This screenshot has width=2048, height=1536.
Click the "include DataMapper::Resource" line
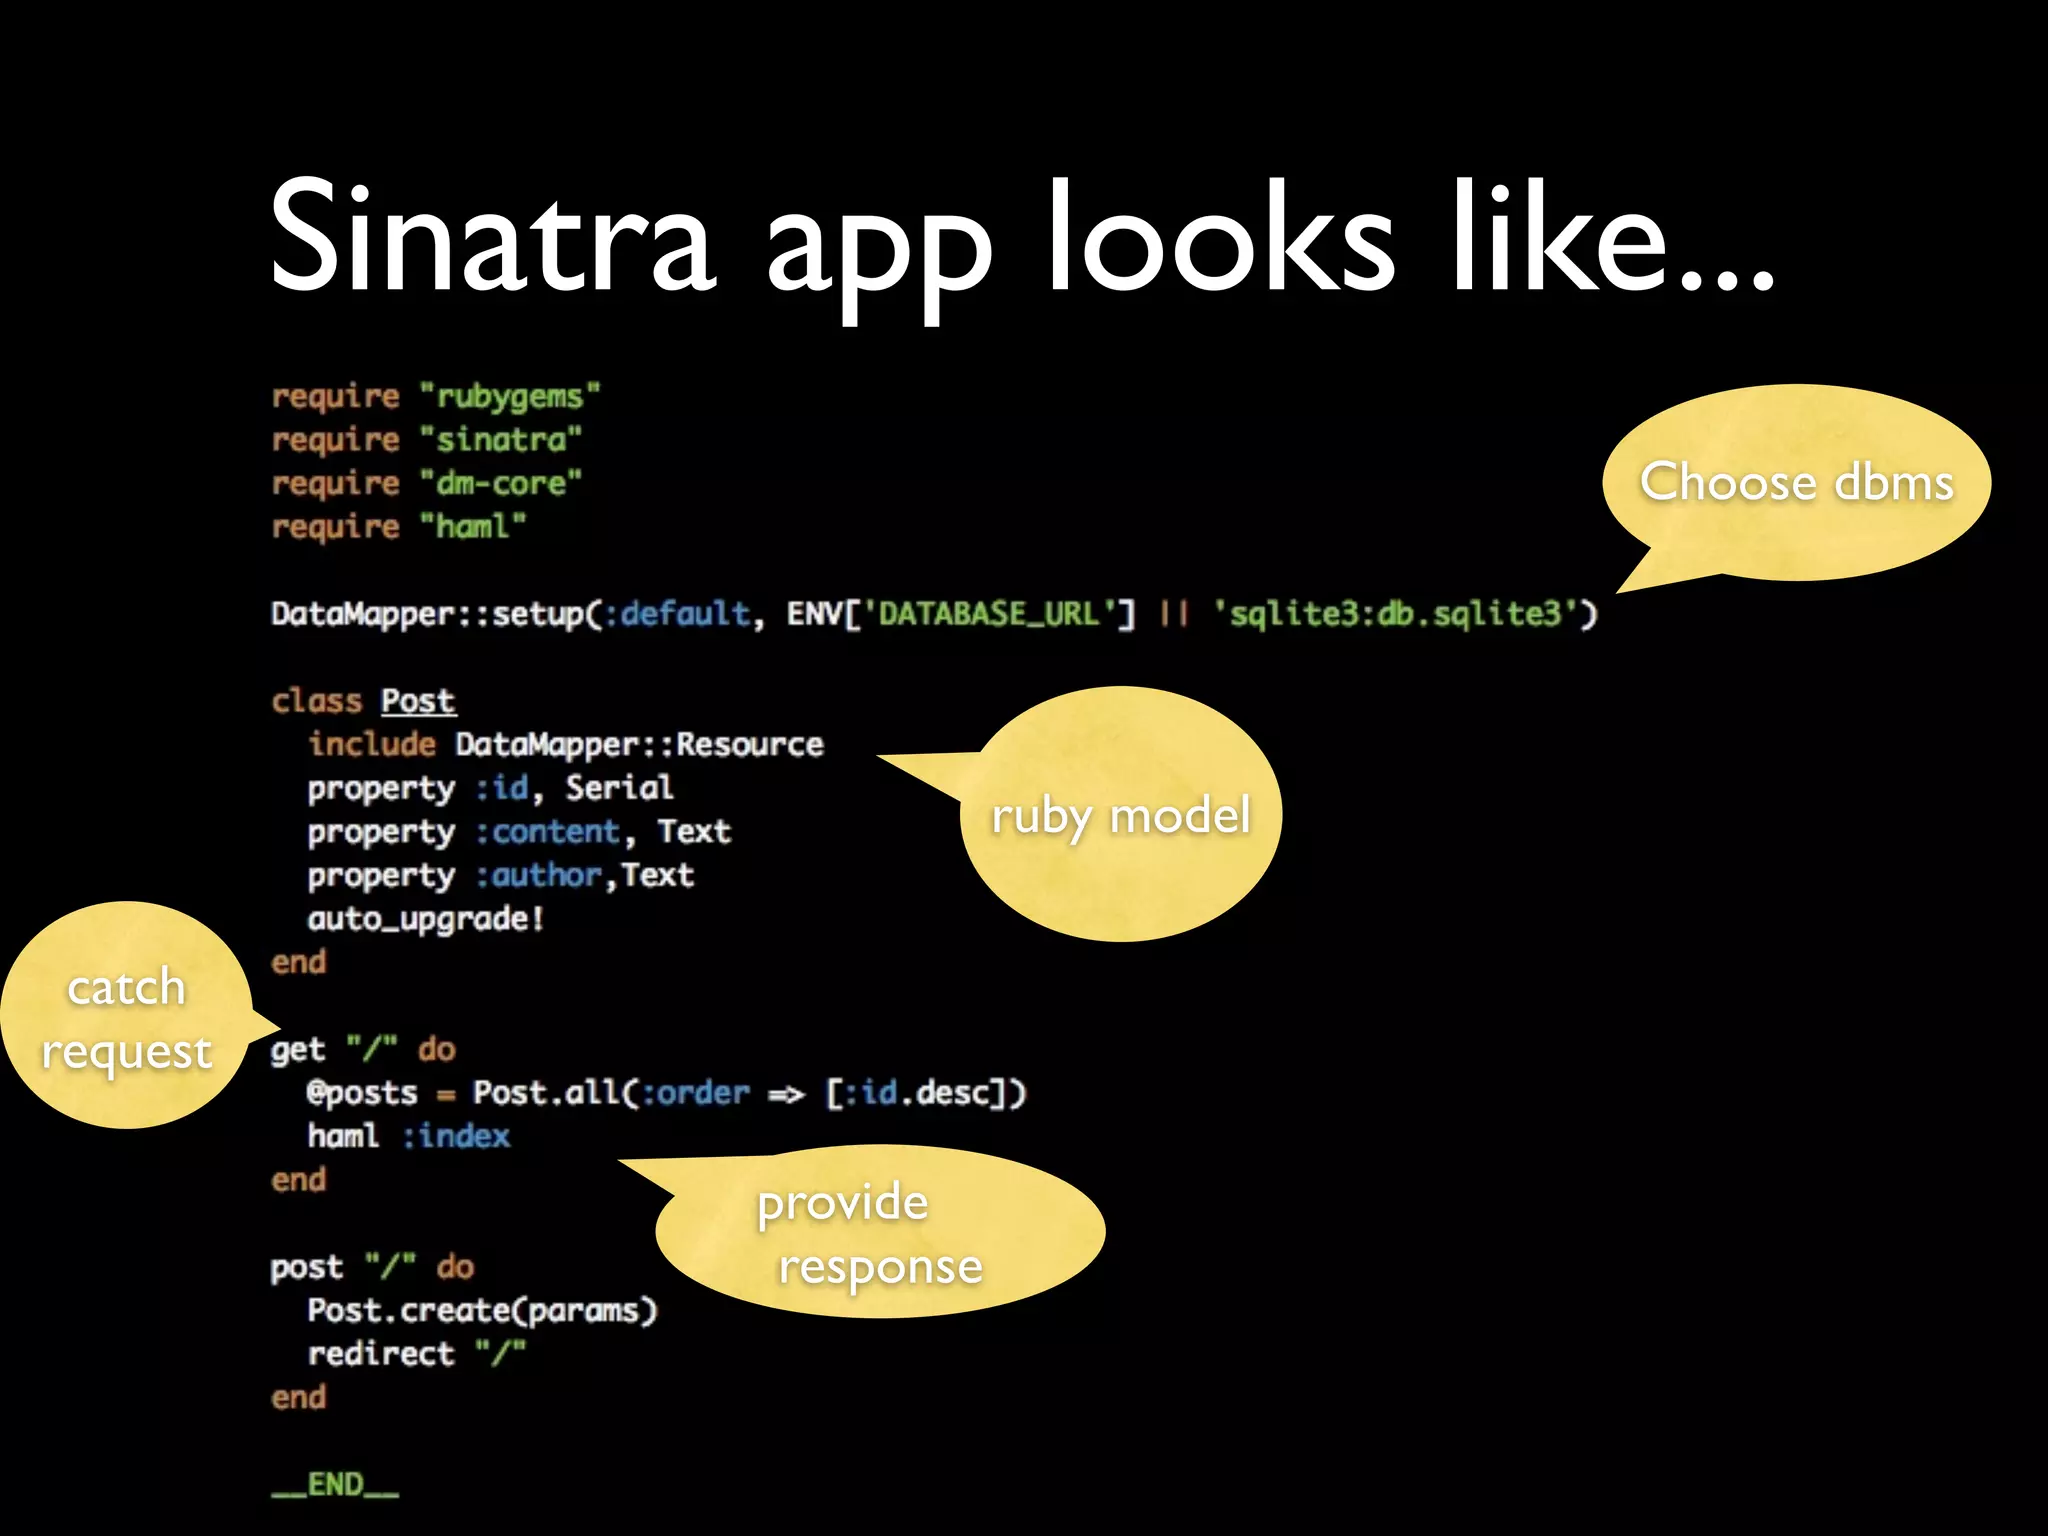click(x=566, y=745)
